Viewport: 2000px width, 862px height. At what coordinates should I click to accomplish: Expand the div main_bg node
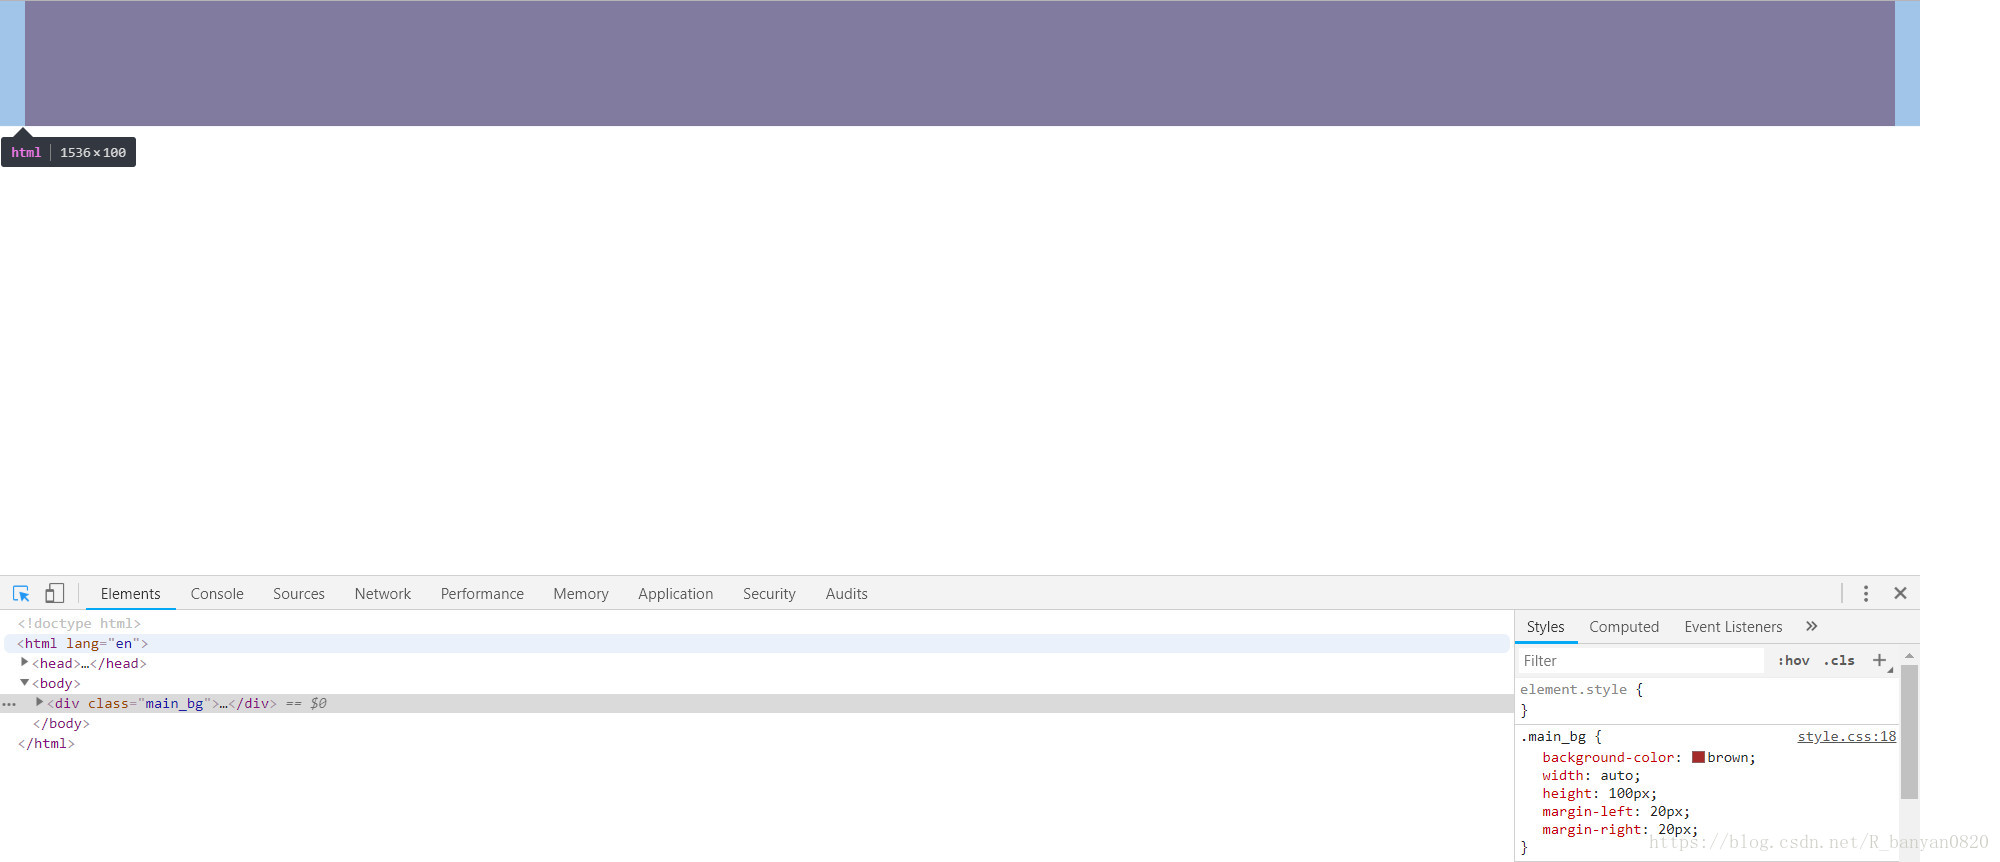39,702
